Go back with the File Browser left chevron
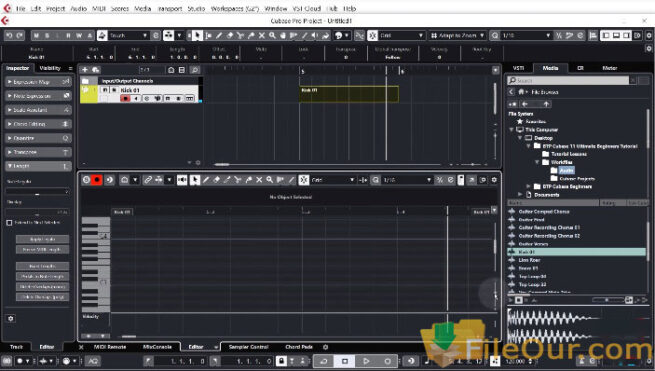Image resolution: width=655 pixels, height=371 pixels. coord(511,91)
